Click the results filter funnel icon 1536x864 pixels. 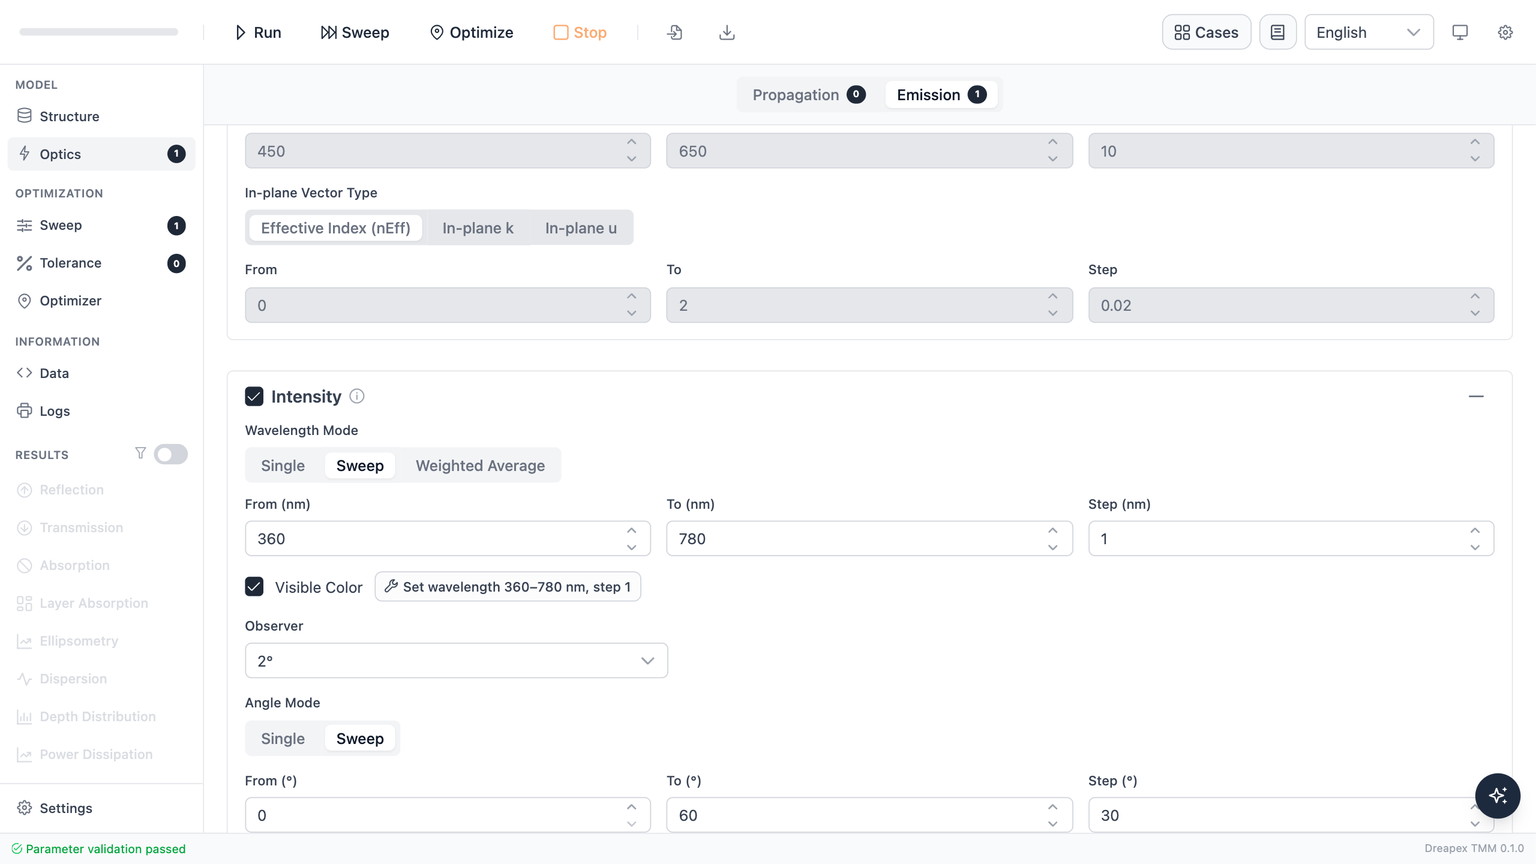pyautogui.click(x=140, y=454)
